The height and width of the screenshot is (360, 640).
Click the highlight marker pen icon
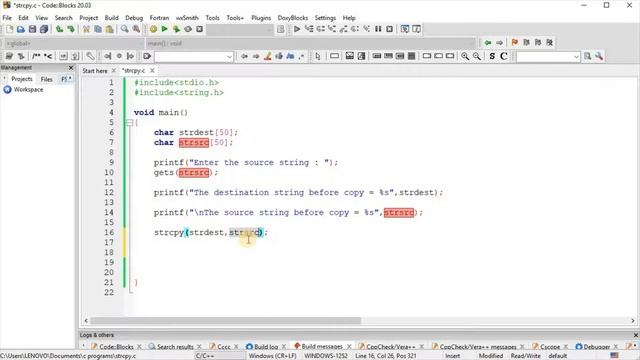click(267, 56)
